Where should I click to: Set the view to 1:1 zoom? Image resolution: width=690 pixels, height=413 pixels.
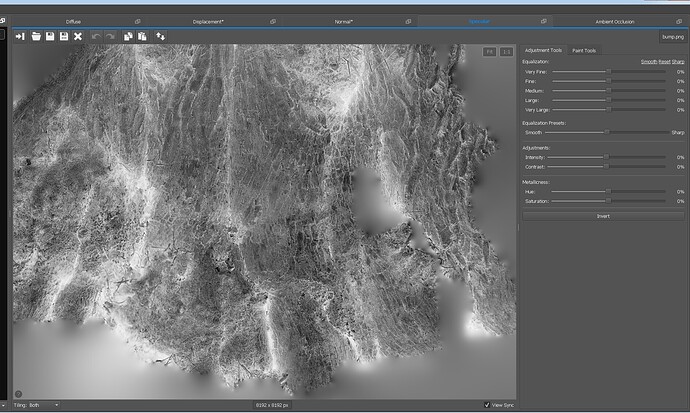[506, 52]
